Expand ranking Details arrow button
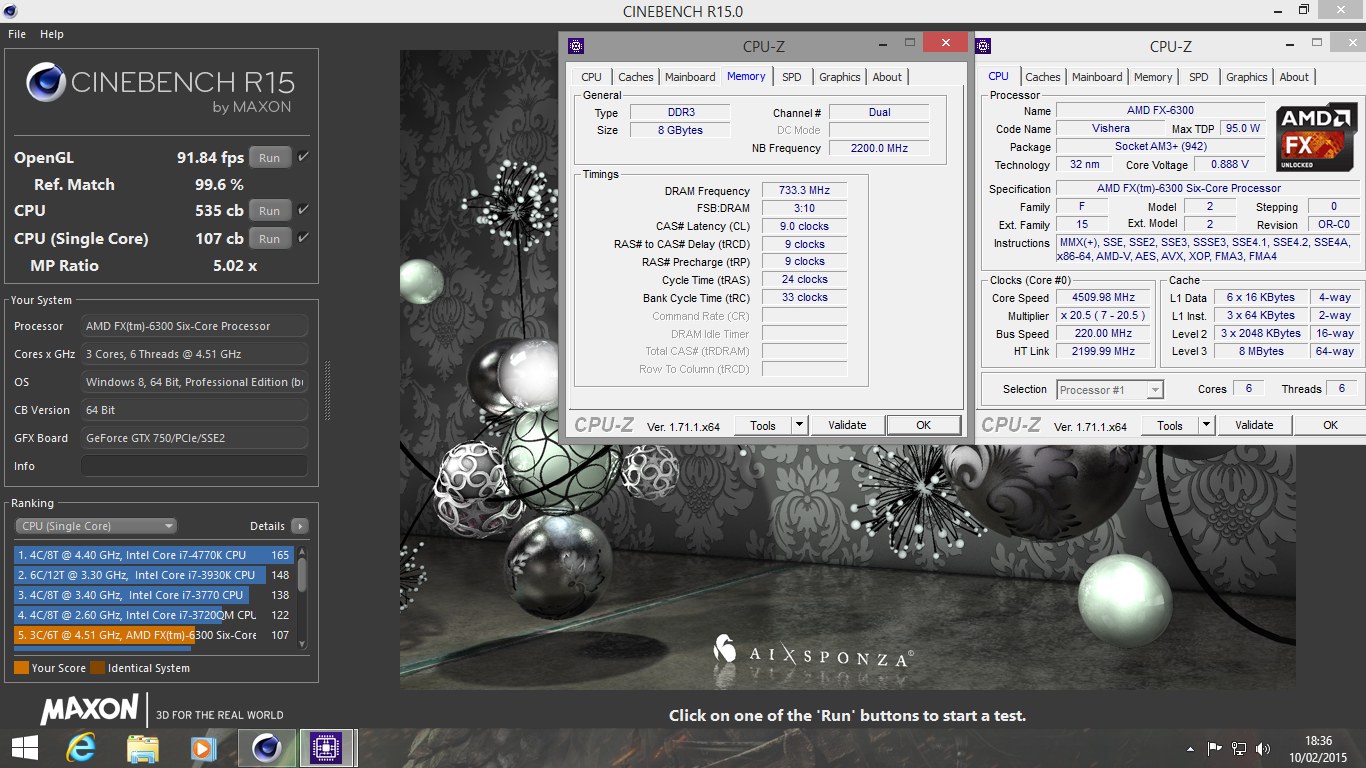The image size is (1366, 768). (300, 526)
